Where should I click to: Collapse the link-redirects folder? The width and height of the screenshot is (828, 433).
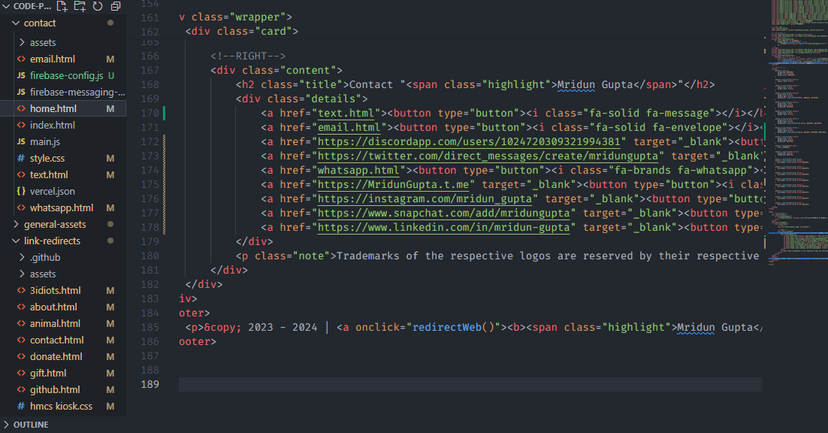click(16, 241)
